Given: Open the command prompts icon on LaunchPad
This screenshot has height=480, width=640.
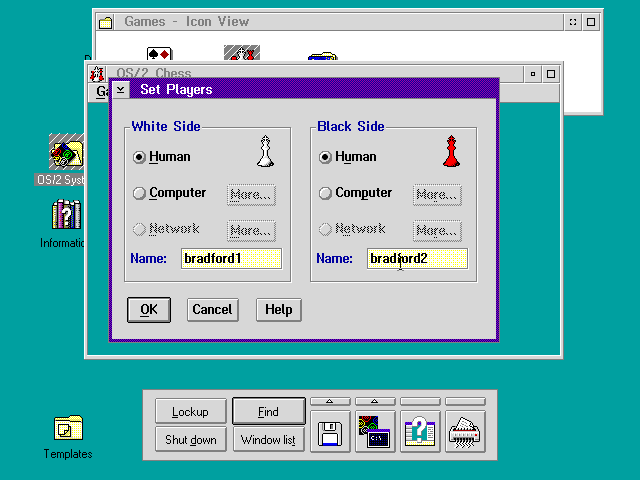Looking at the screenshot, I should coord(375,432).
